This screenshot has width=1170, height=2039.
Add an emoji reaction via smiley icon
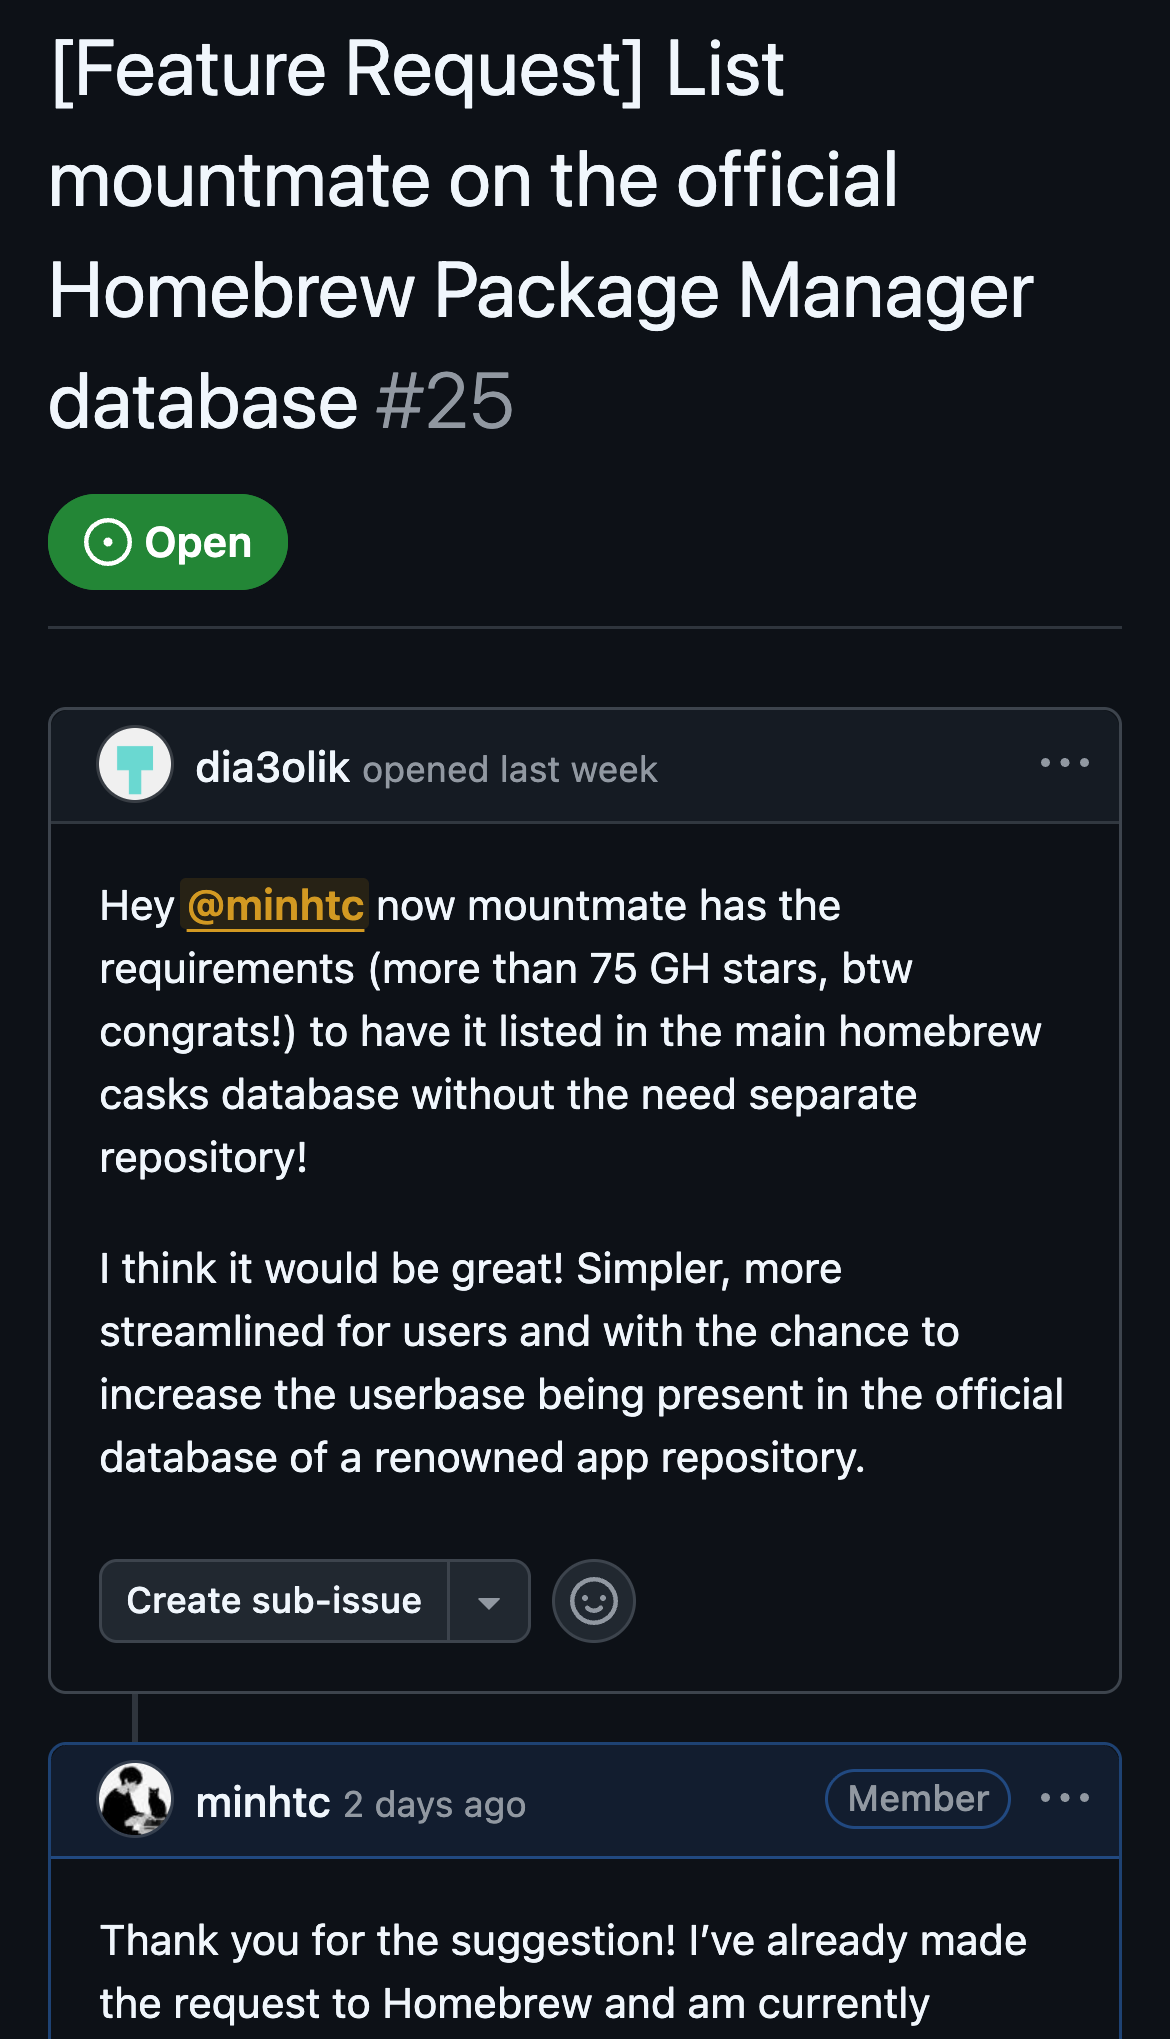pos(593,1601)
